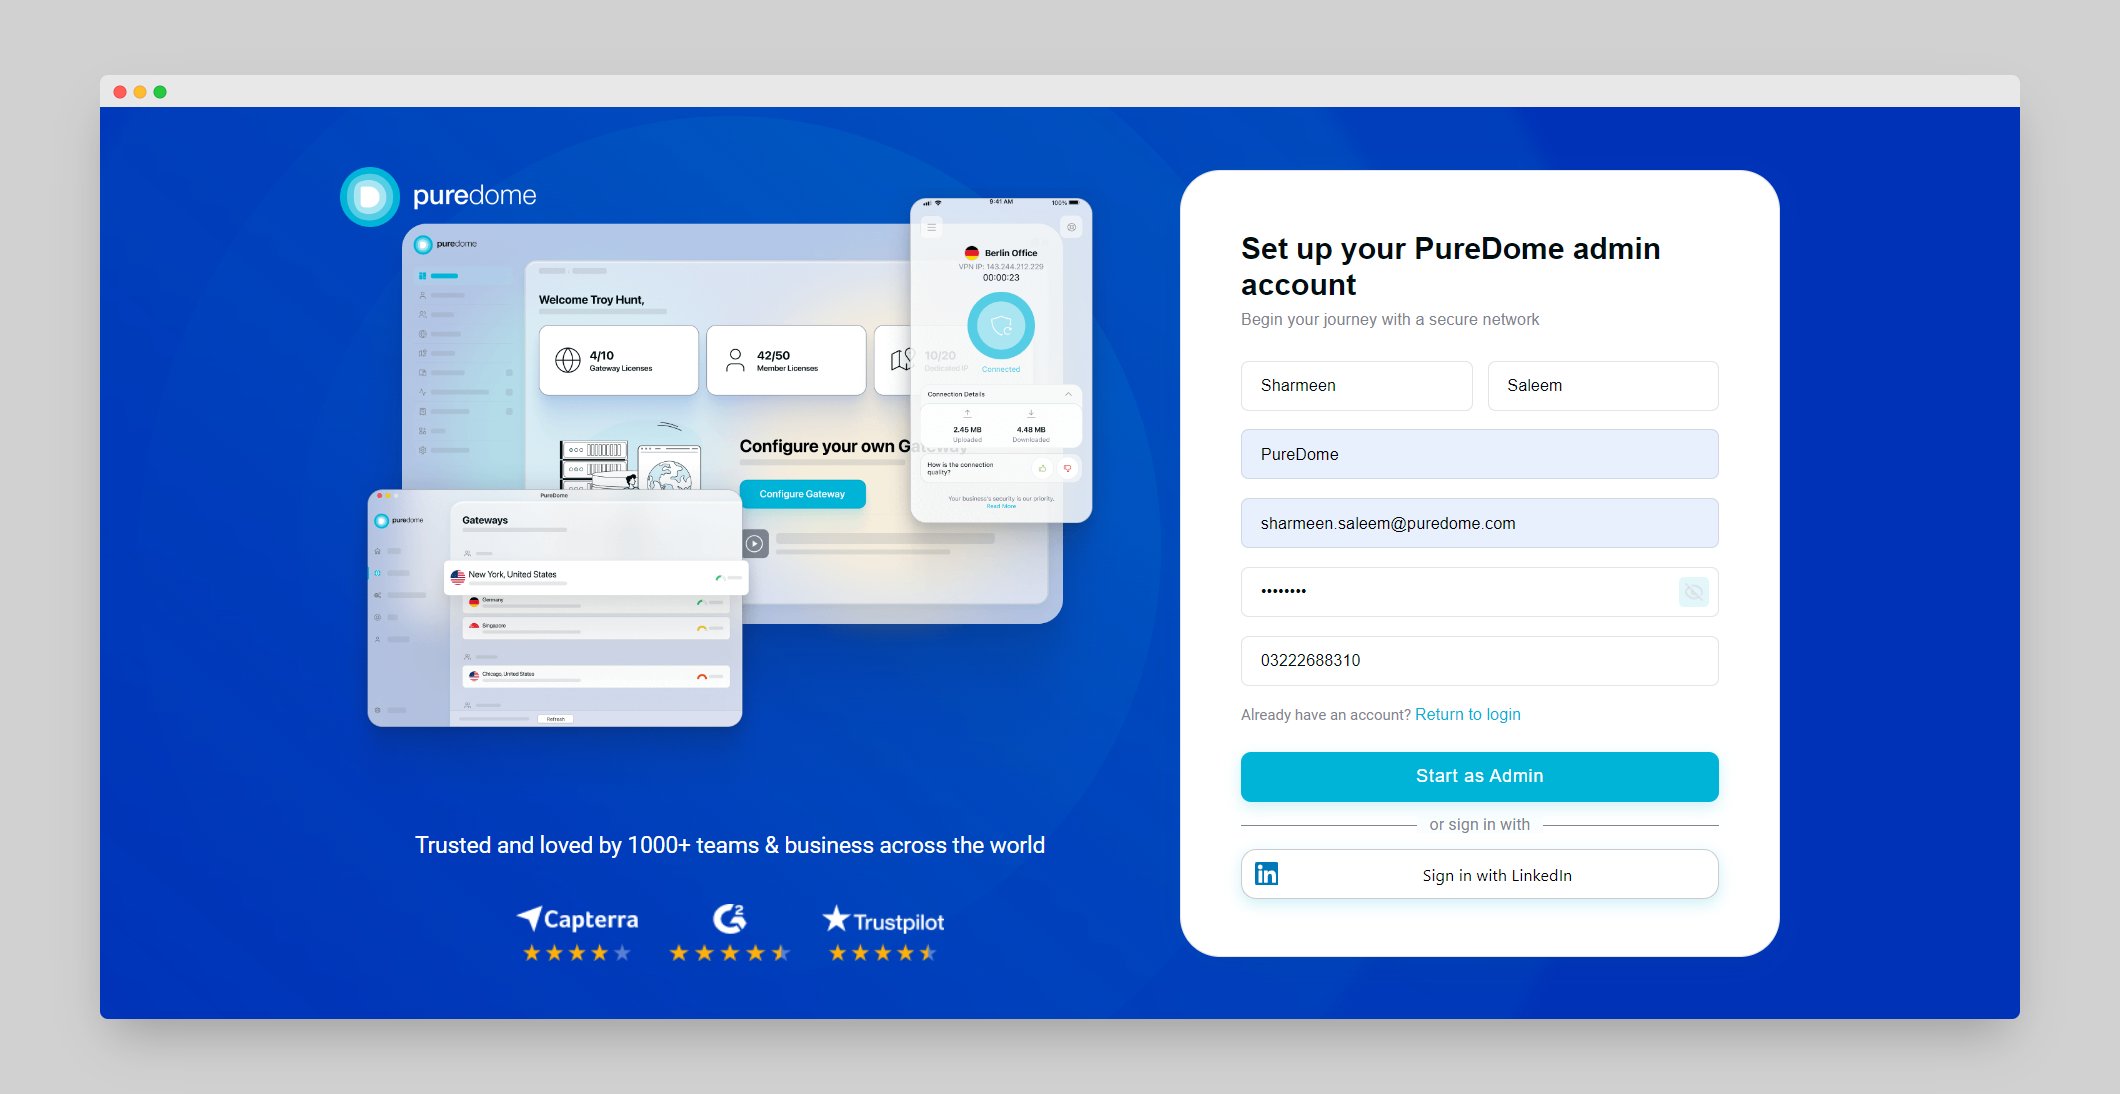Click Configure Gateway button in preview image
2120x1094 pixels.
(802, 494)
